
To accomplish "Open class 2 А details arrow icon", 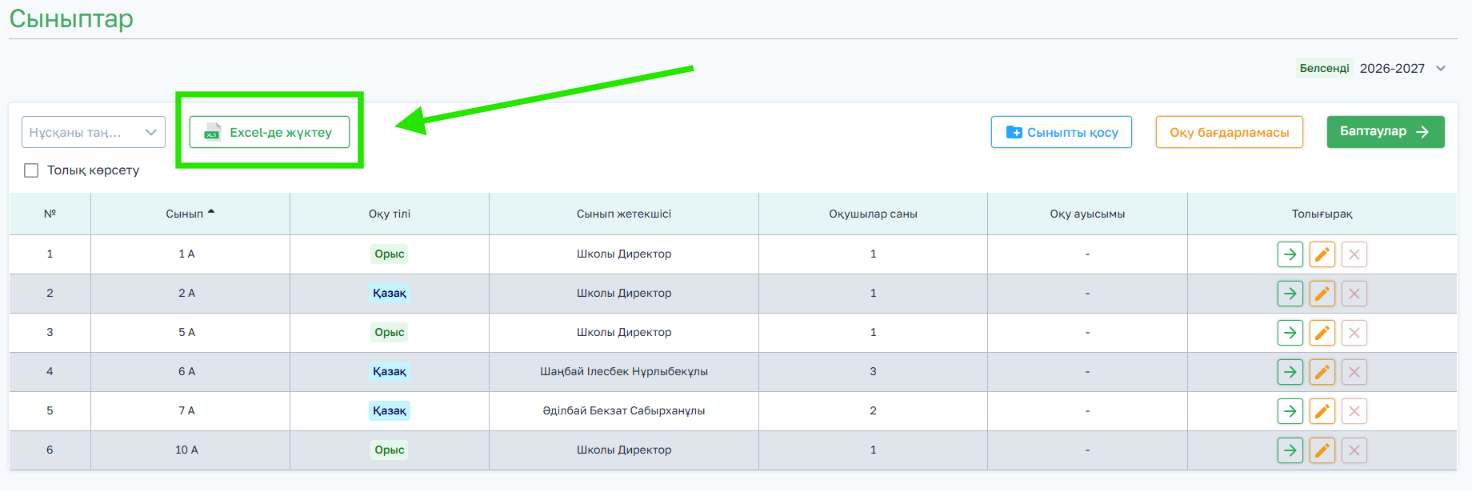I will click(x=1290, y=293).
